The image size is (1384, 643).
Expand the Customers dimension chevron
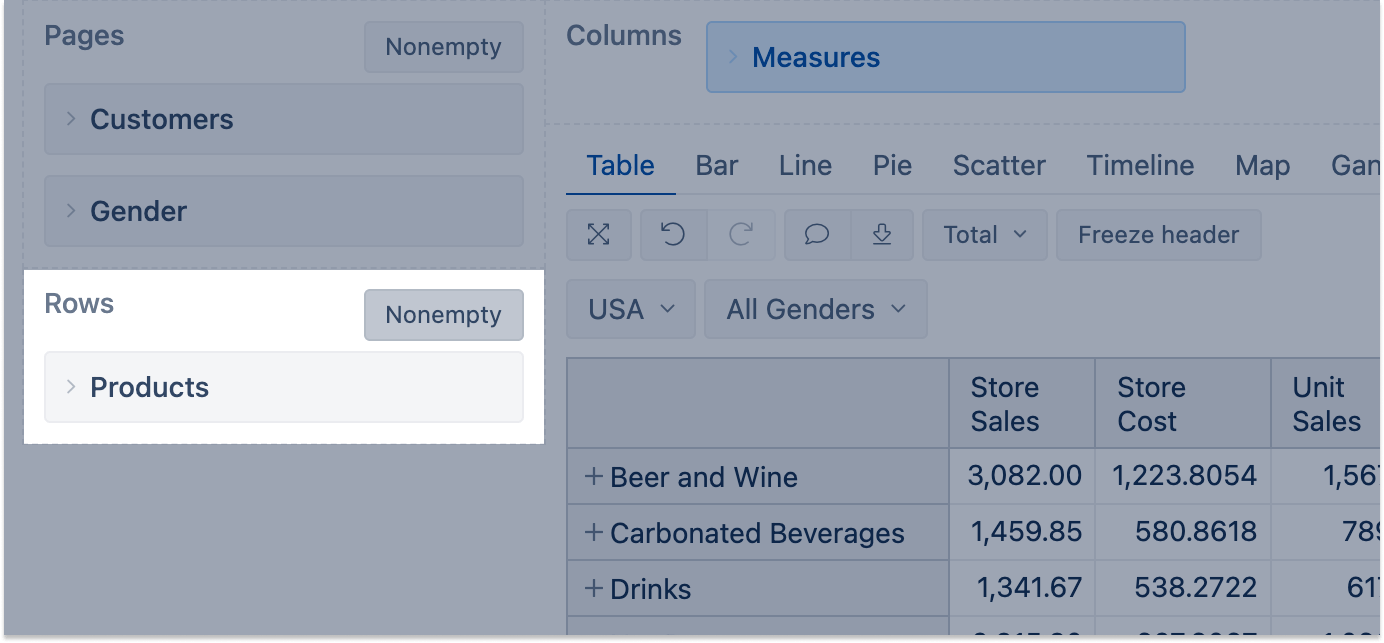(x=71, y=119)
